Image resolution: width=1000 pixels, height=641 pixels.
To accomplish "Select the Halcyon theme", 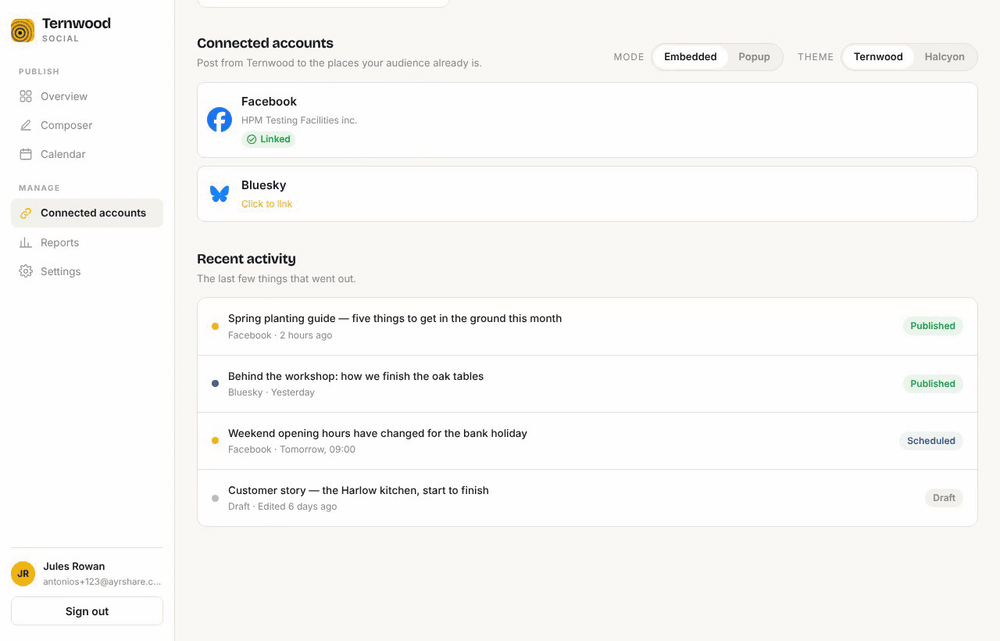I will tap(945, 57).
